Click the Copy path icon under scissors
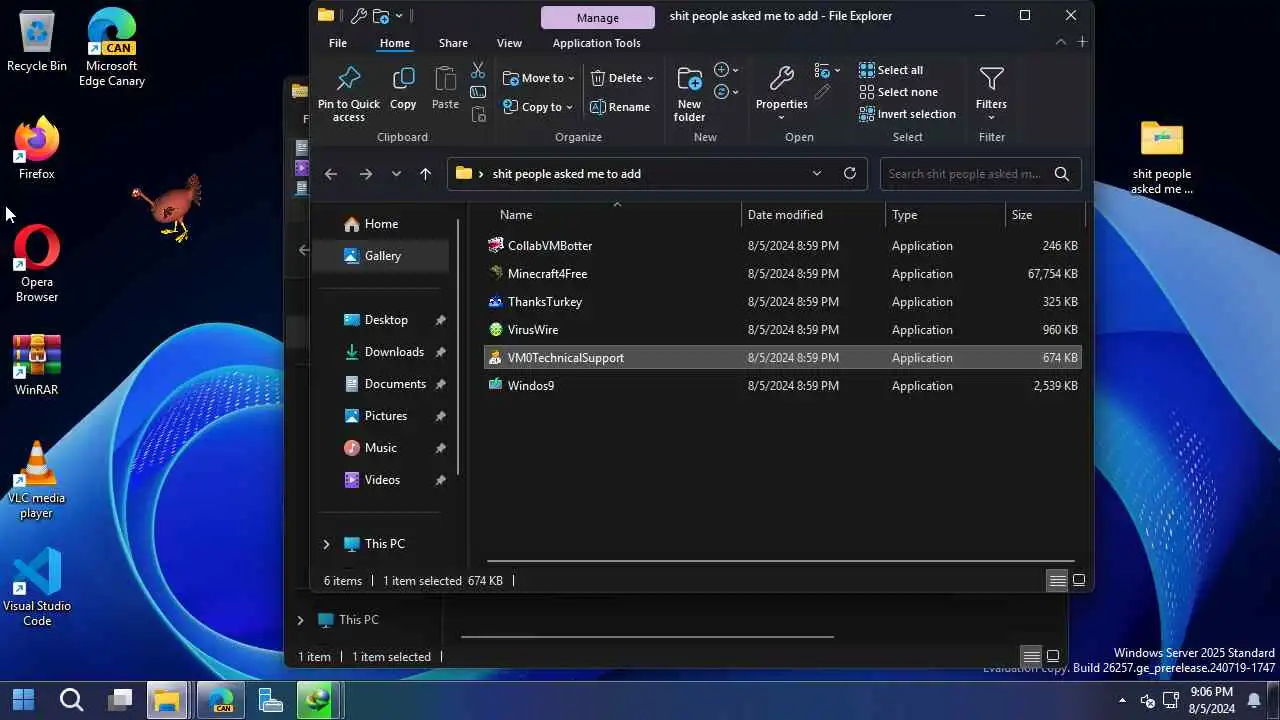Viewport: 1280px width, 720px height. pos(478,93)
